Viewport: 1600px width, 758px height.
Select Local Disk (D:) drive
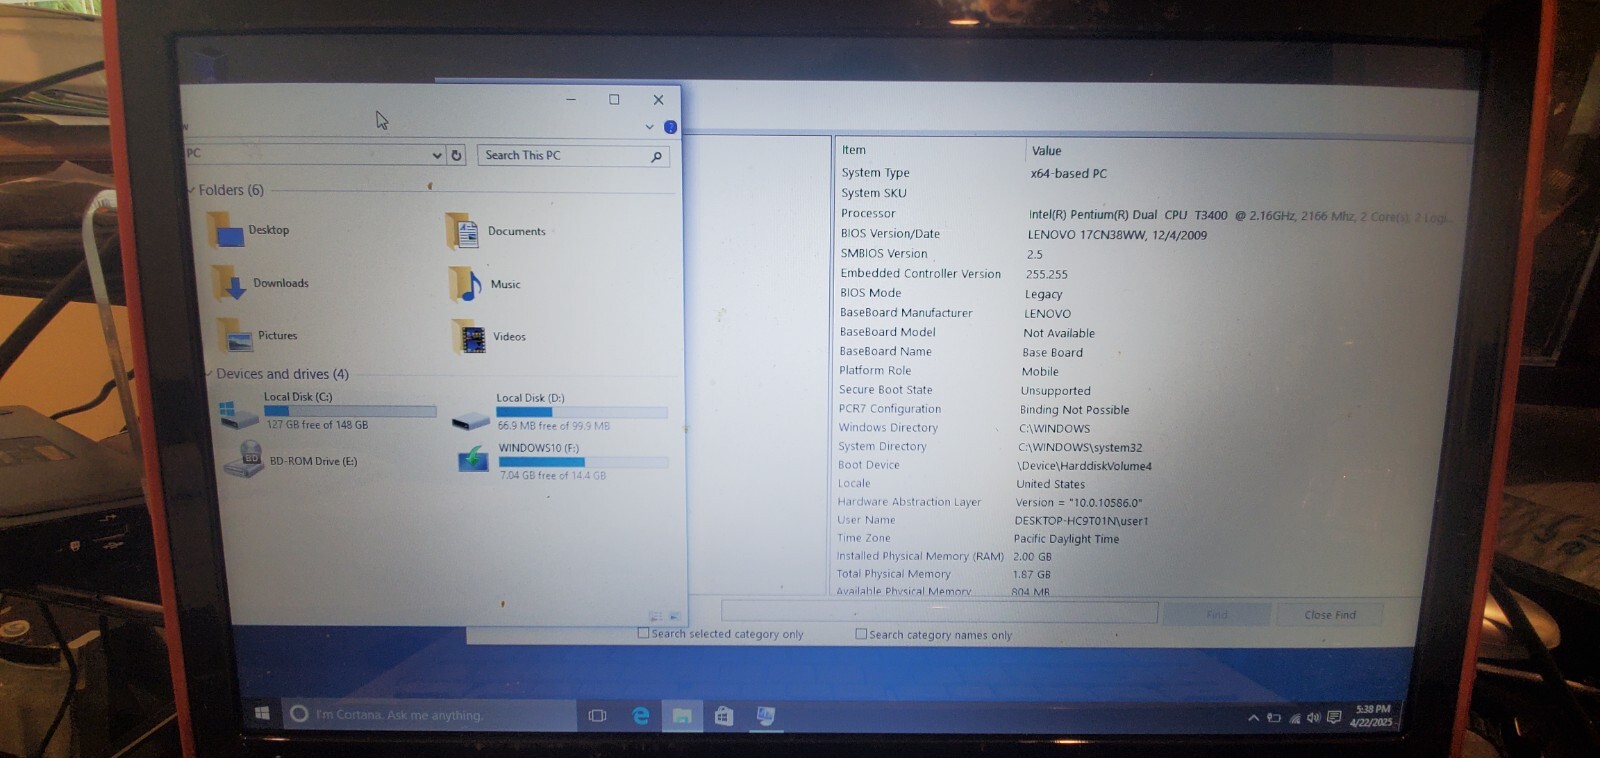559,412
